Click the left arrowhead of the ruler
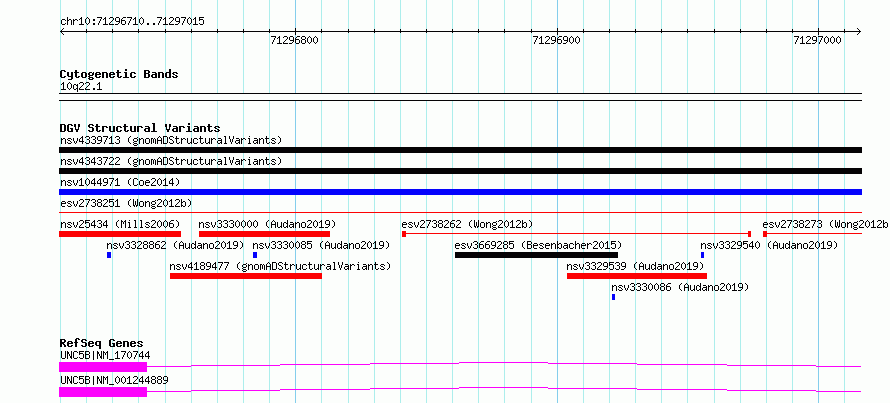Image resolution: width=890 pixels, height=403 pixels. (62, 31)
